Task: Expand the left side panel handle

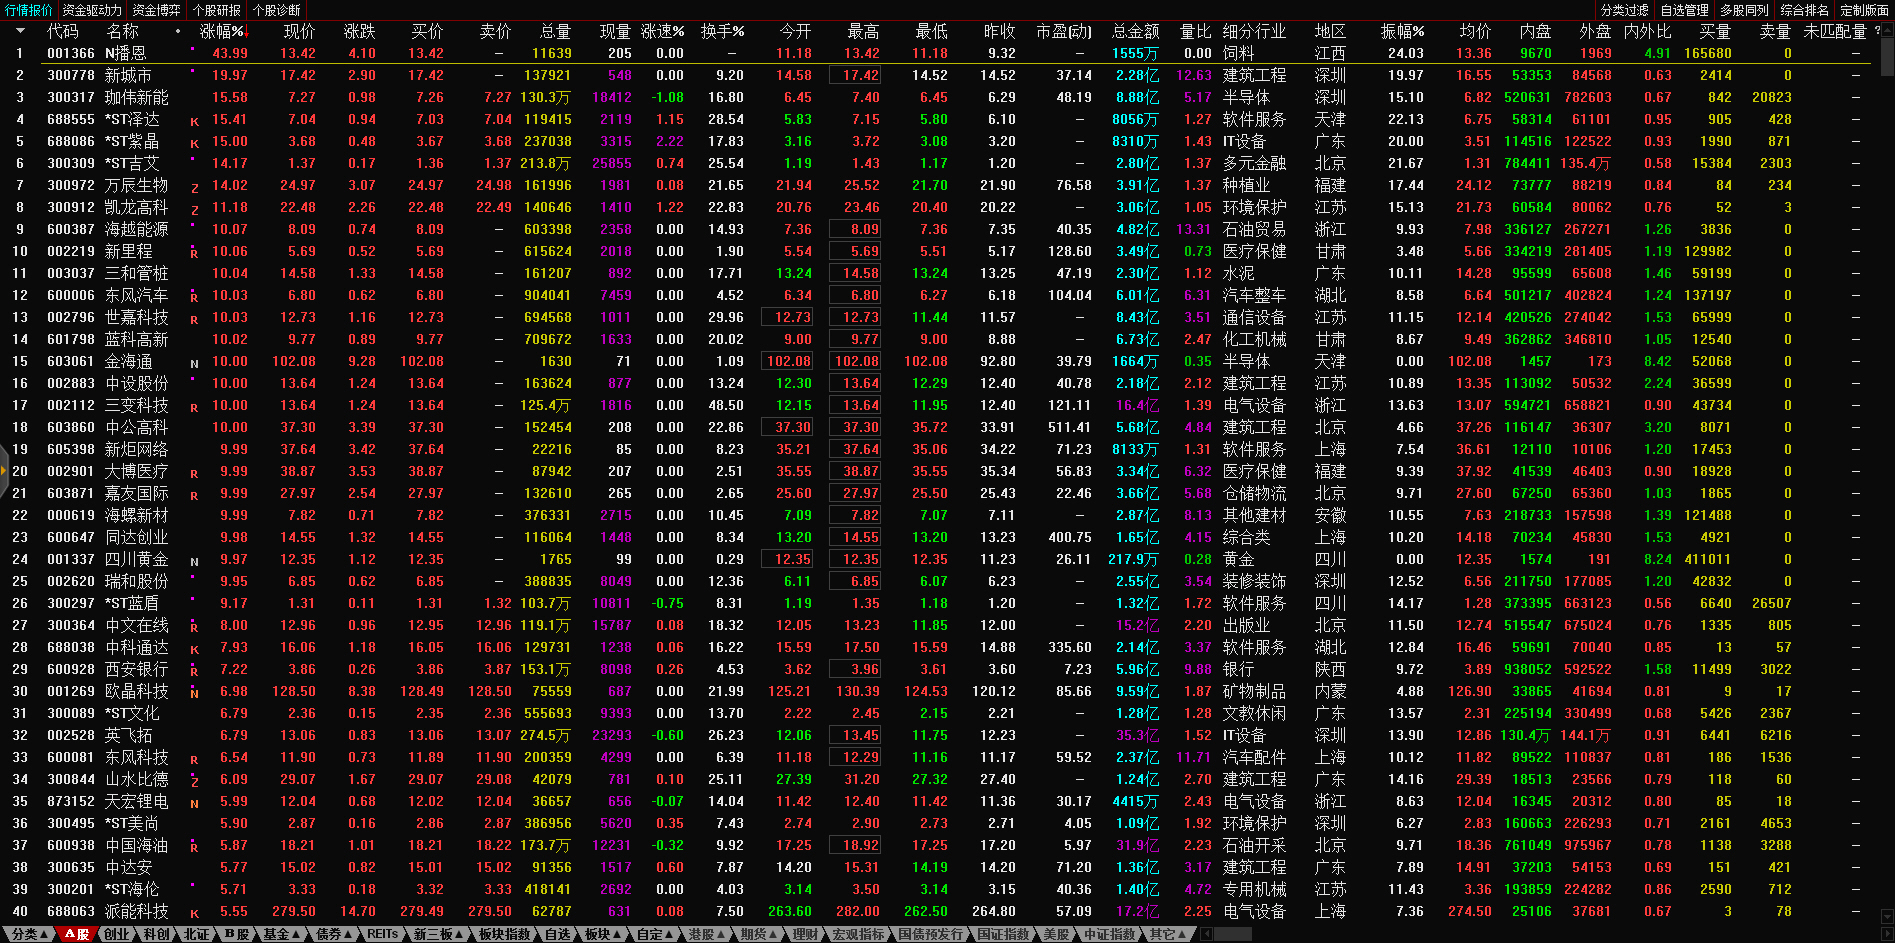Action: pos(4,470)
